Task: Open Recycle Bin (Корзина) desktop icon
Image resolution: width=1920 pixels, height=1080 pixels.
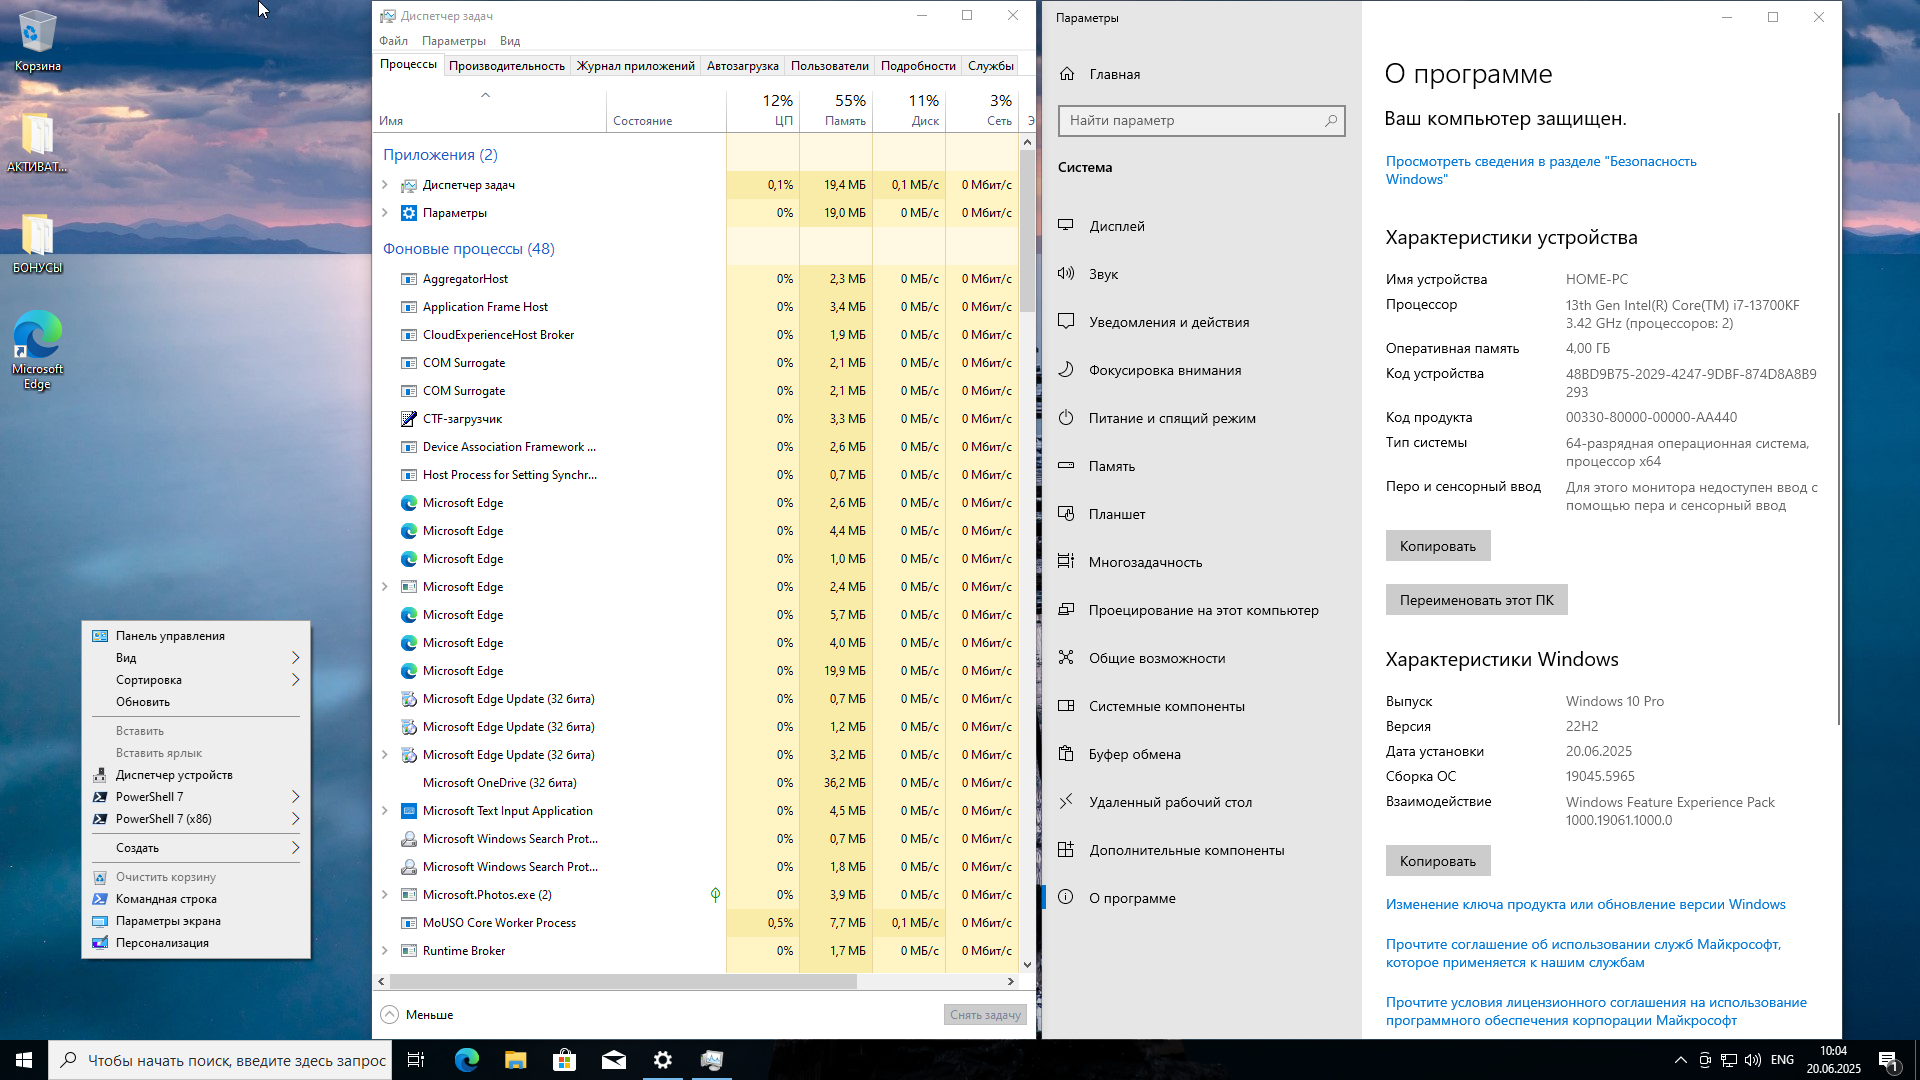Action: (x=37, y=42)
